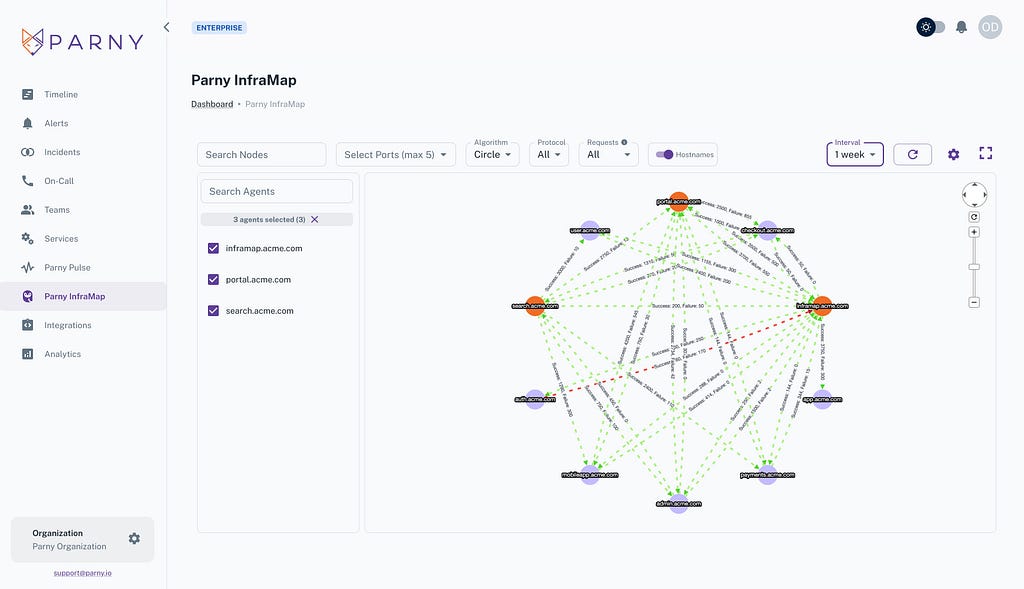Image resolution: width=1024 pixels, height=589 pixels.
Task: Uncheck search.acme.com agent
Action: (213, 311)
